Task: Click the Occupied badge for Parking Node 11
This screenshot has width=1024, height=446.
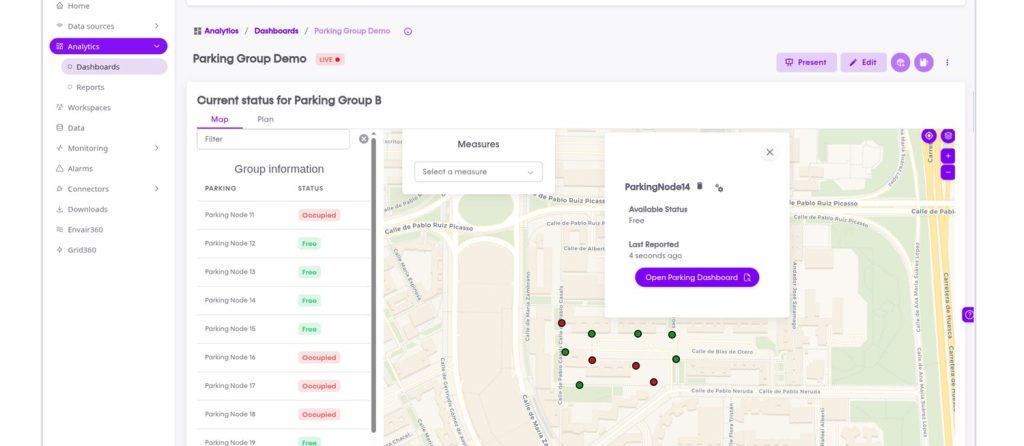Action: point(319,215)
